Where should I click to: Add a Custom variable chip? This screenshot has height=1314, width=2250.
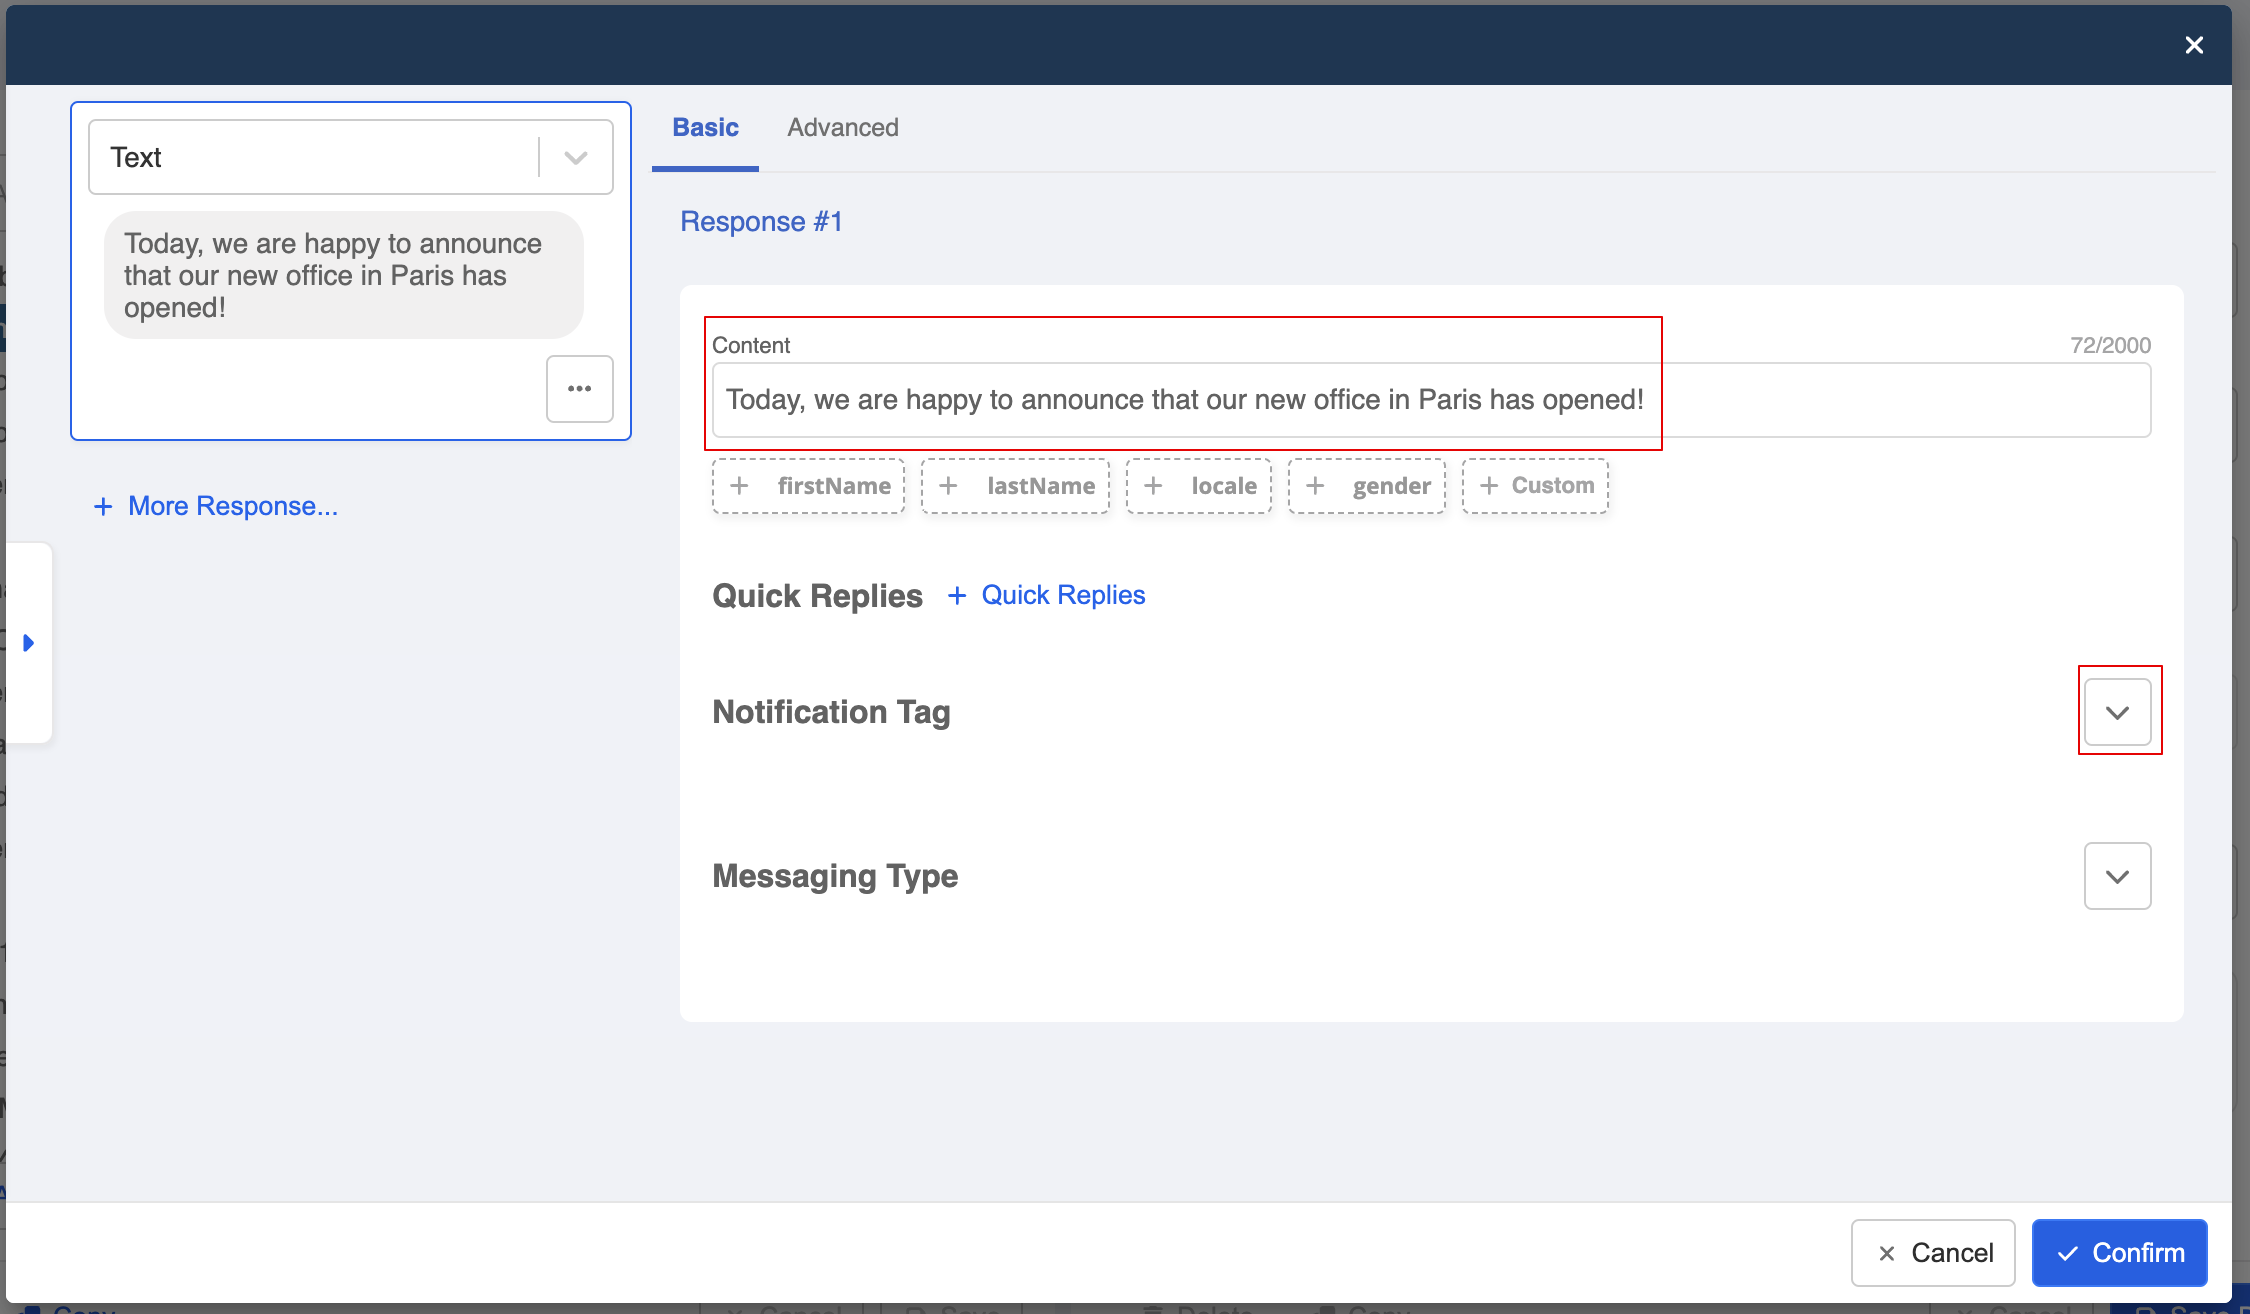click(x=1535, y=486)
